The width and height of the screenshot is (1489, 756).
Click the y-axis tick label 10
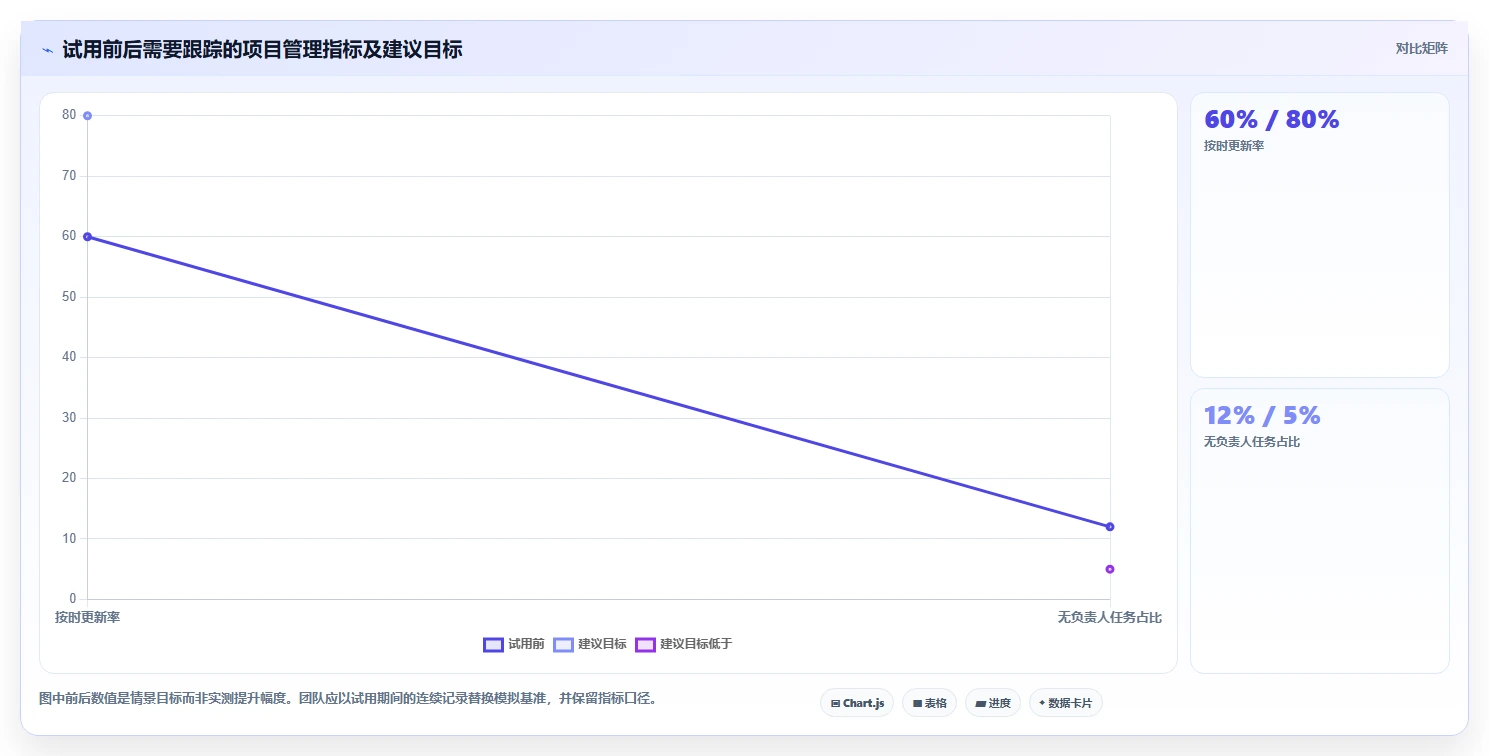(69, 539)
